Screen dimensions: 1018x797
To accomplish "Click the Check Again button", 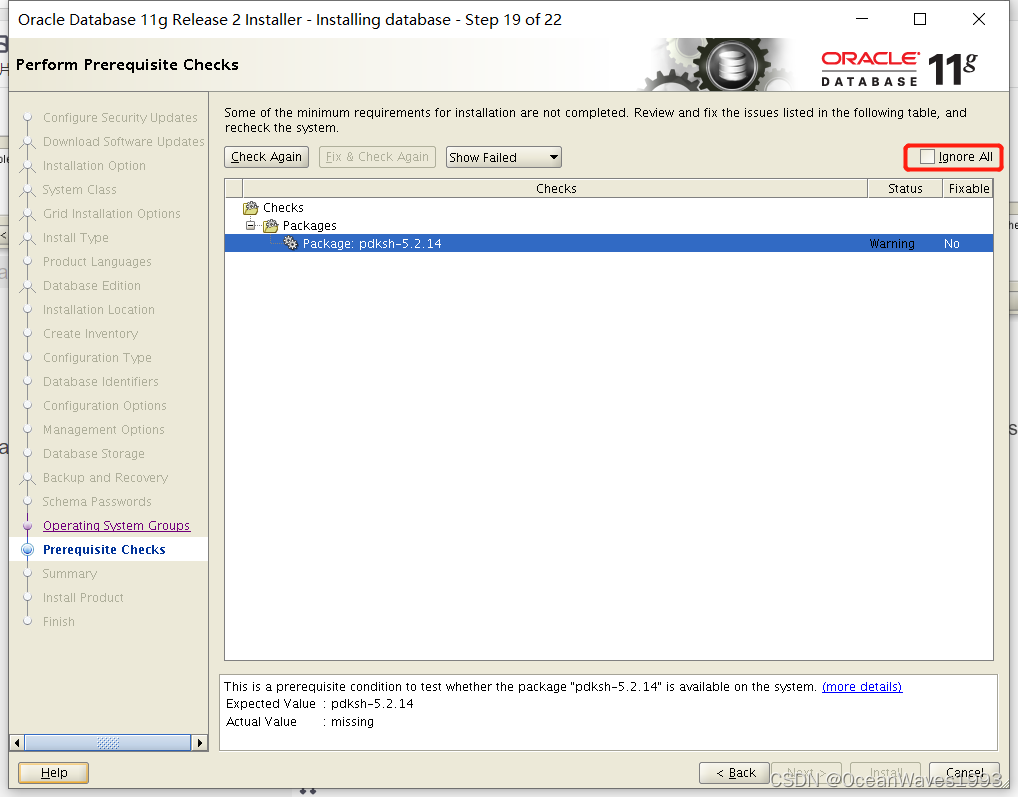I will coord(266,157).
